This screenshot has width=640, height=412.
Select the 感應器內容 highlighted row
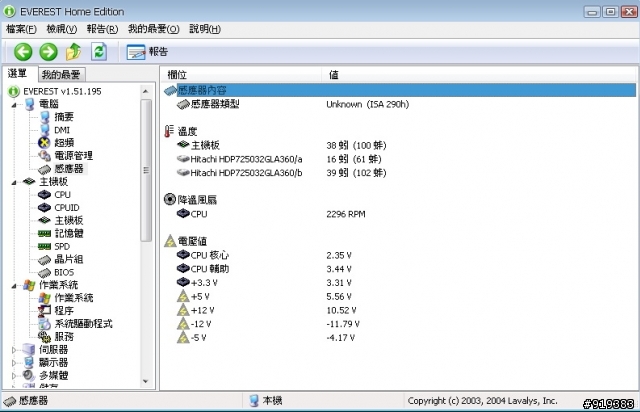pos(399,90)
